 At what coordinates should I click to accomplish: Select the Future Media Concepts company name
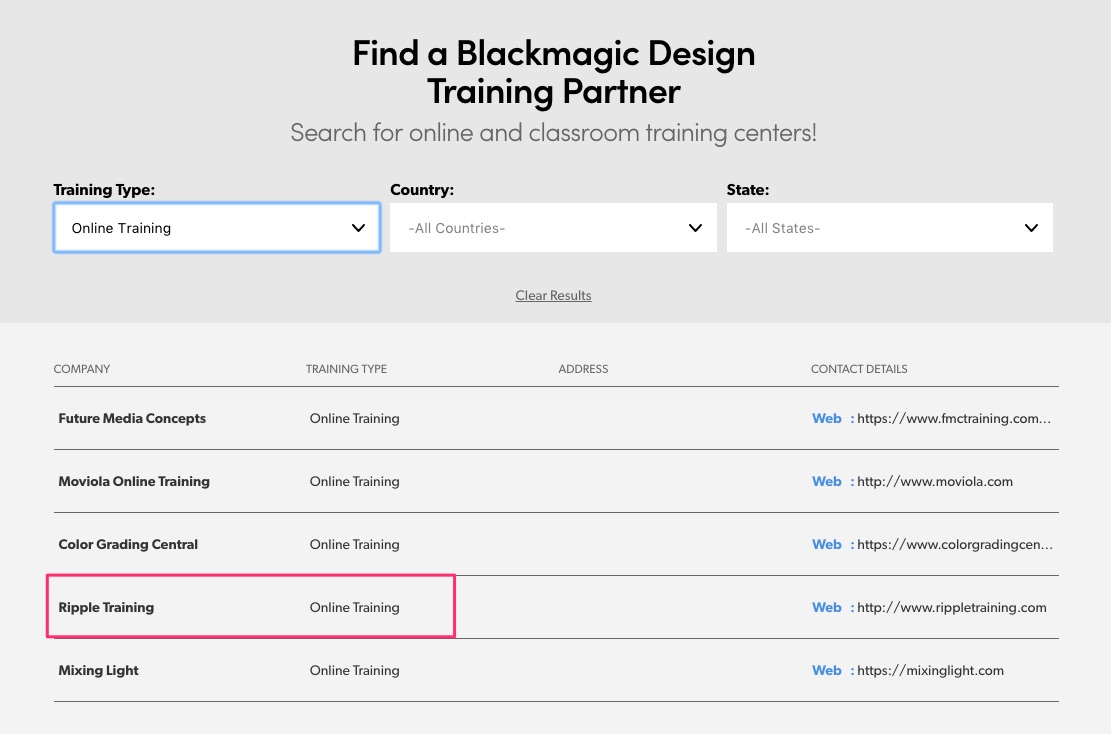tap(132, 419)
